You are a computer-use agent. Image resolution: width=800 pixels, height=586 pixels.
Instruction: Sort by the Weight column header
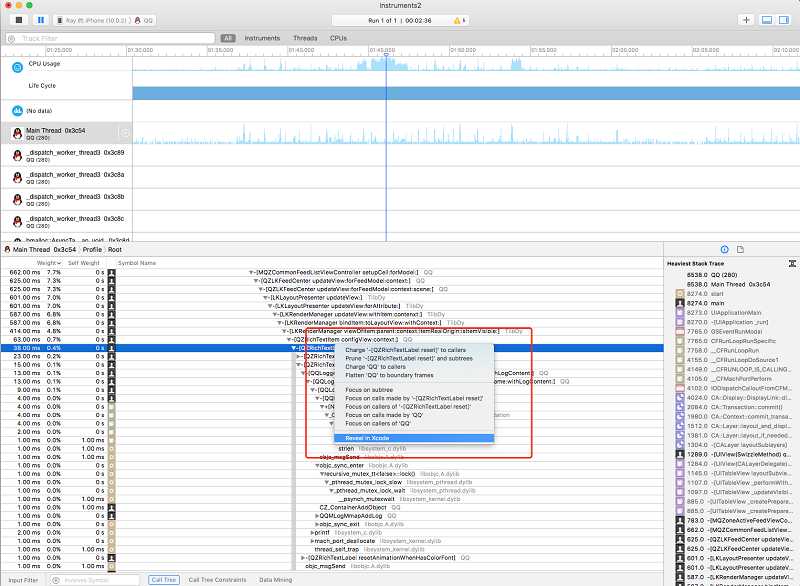(47, 263)
